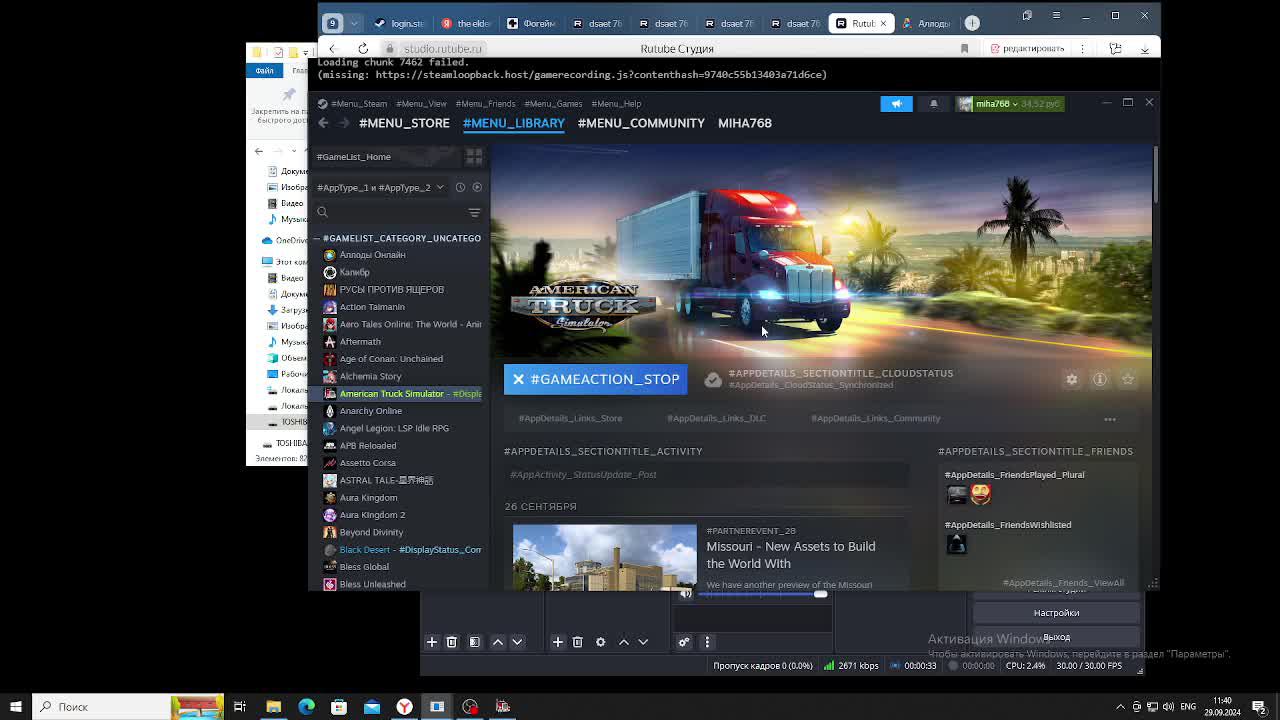Open #AppDetails_Links_Community link
The width and height of the screenshot is (1280, 720).
875,419
